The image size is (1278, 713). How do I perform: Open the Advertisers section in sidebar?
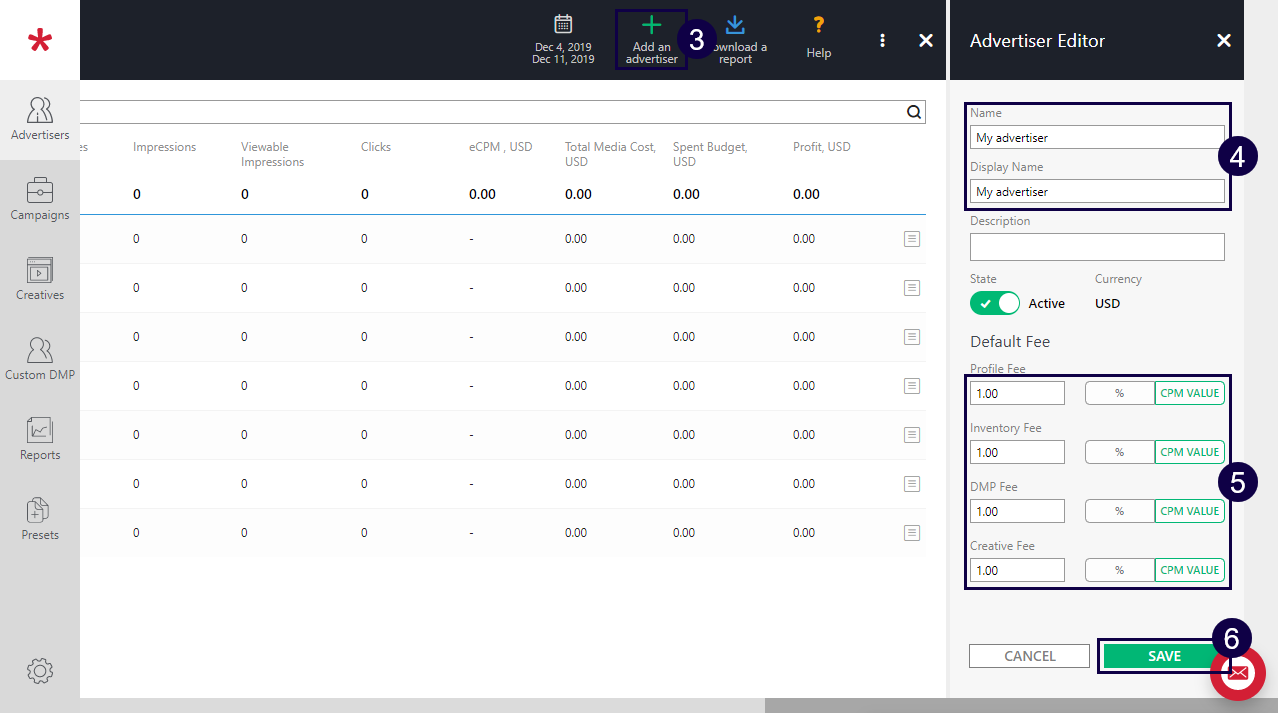coord(40,120)
